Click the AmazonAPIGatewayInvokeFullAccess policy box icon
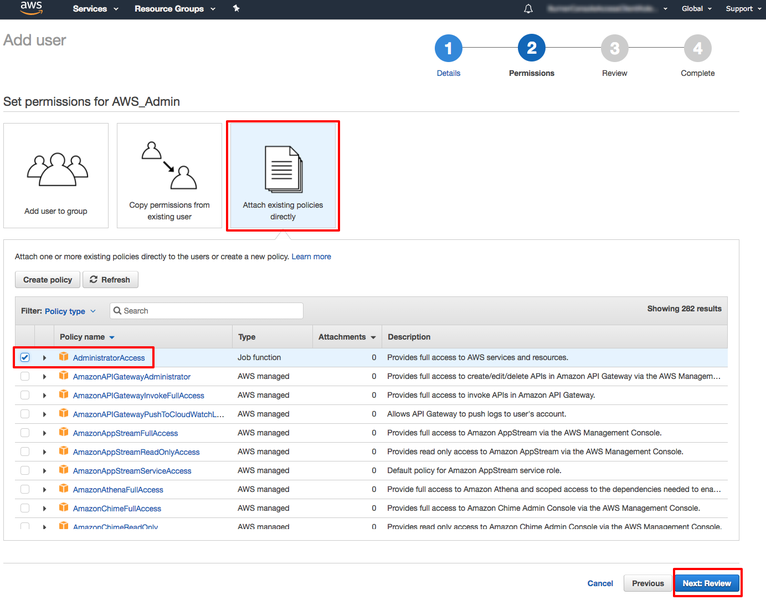 tap(64, 394)
